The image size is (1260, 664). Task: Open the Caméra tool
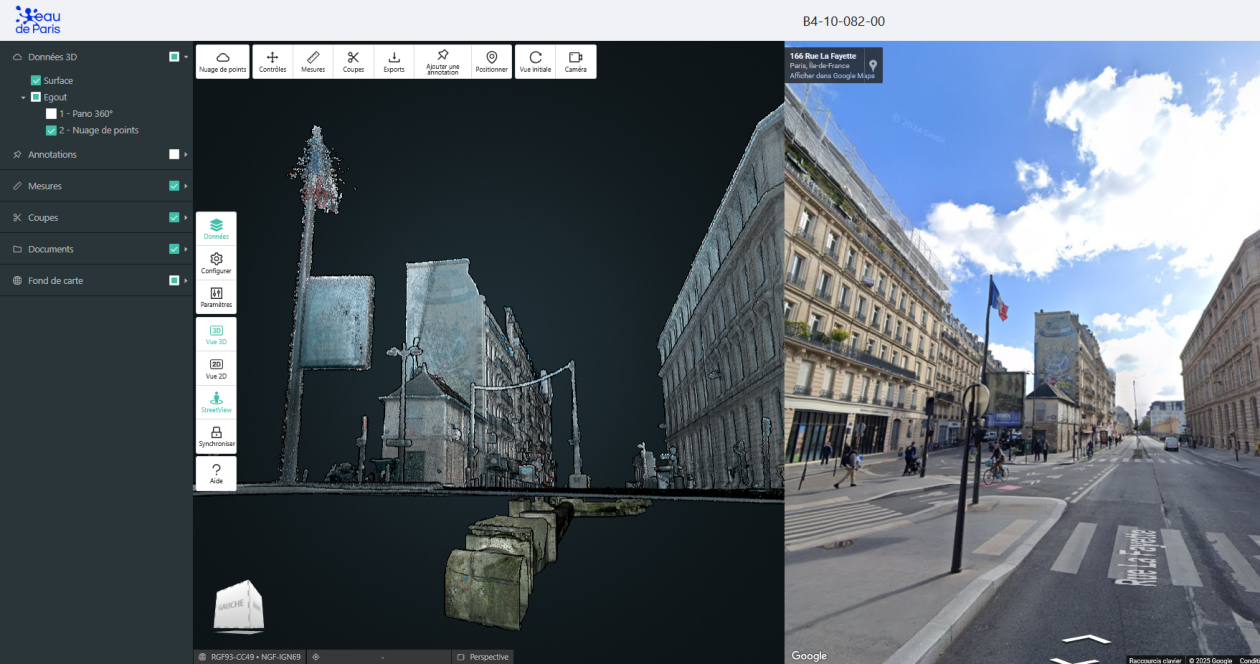pyautogui.click(x=575, y=62)
